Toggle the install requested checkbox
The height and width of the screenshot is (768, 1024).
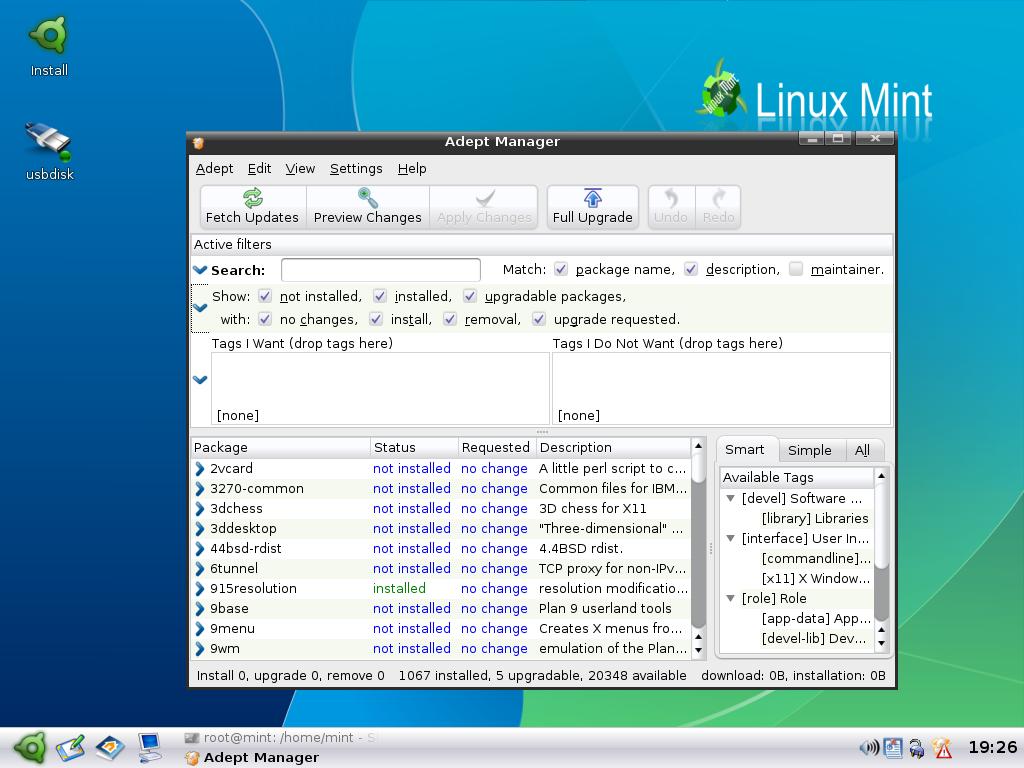(x=376, y=319)
